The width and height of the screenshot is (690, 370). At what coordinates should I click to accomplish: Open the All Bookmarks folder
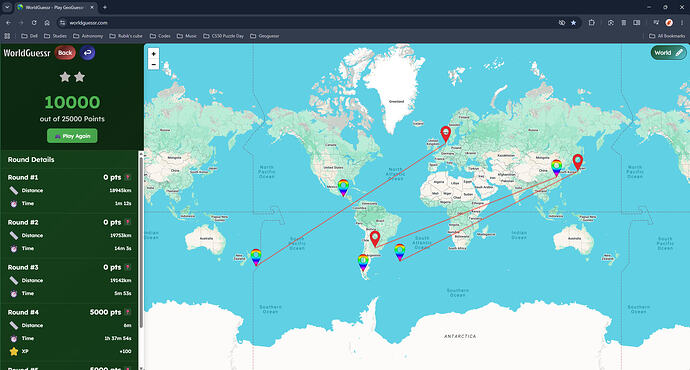coord(667,36)
